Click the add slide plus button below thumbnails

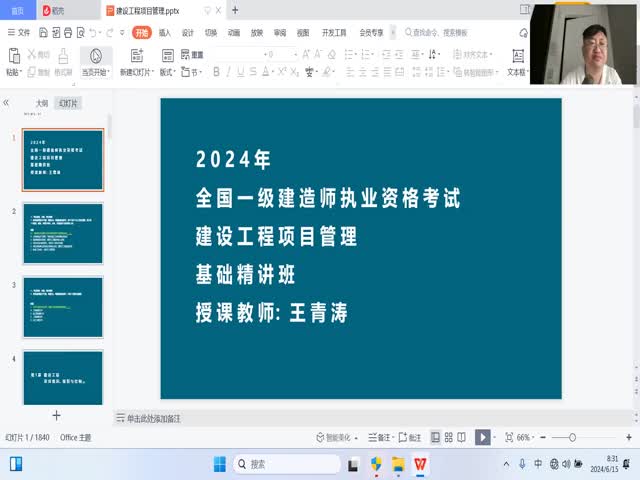pos(56,416)
